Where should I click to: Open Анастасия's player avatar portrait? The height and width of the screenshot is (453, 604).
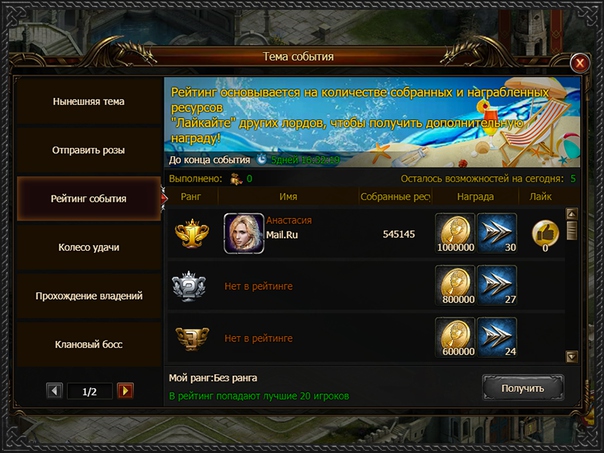point(244,233)
